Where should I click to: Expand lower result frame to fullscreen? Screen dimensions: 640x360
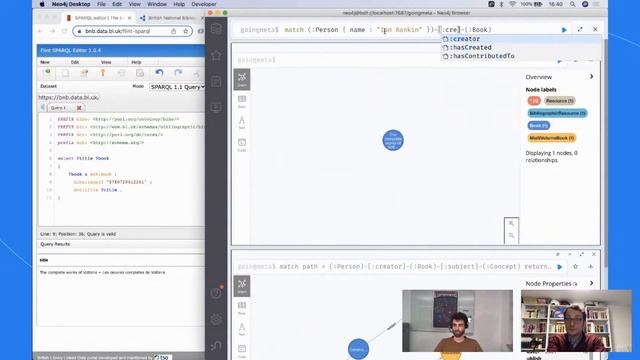[582, 254]
